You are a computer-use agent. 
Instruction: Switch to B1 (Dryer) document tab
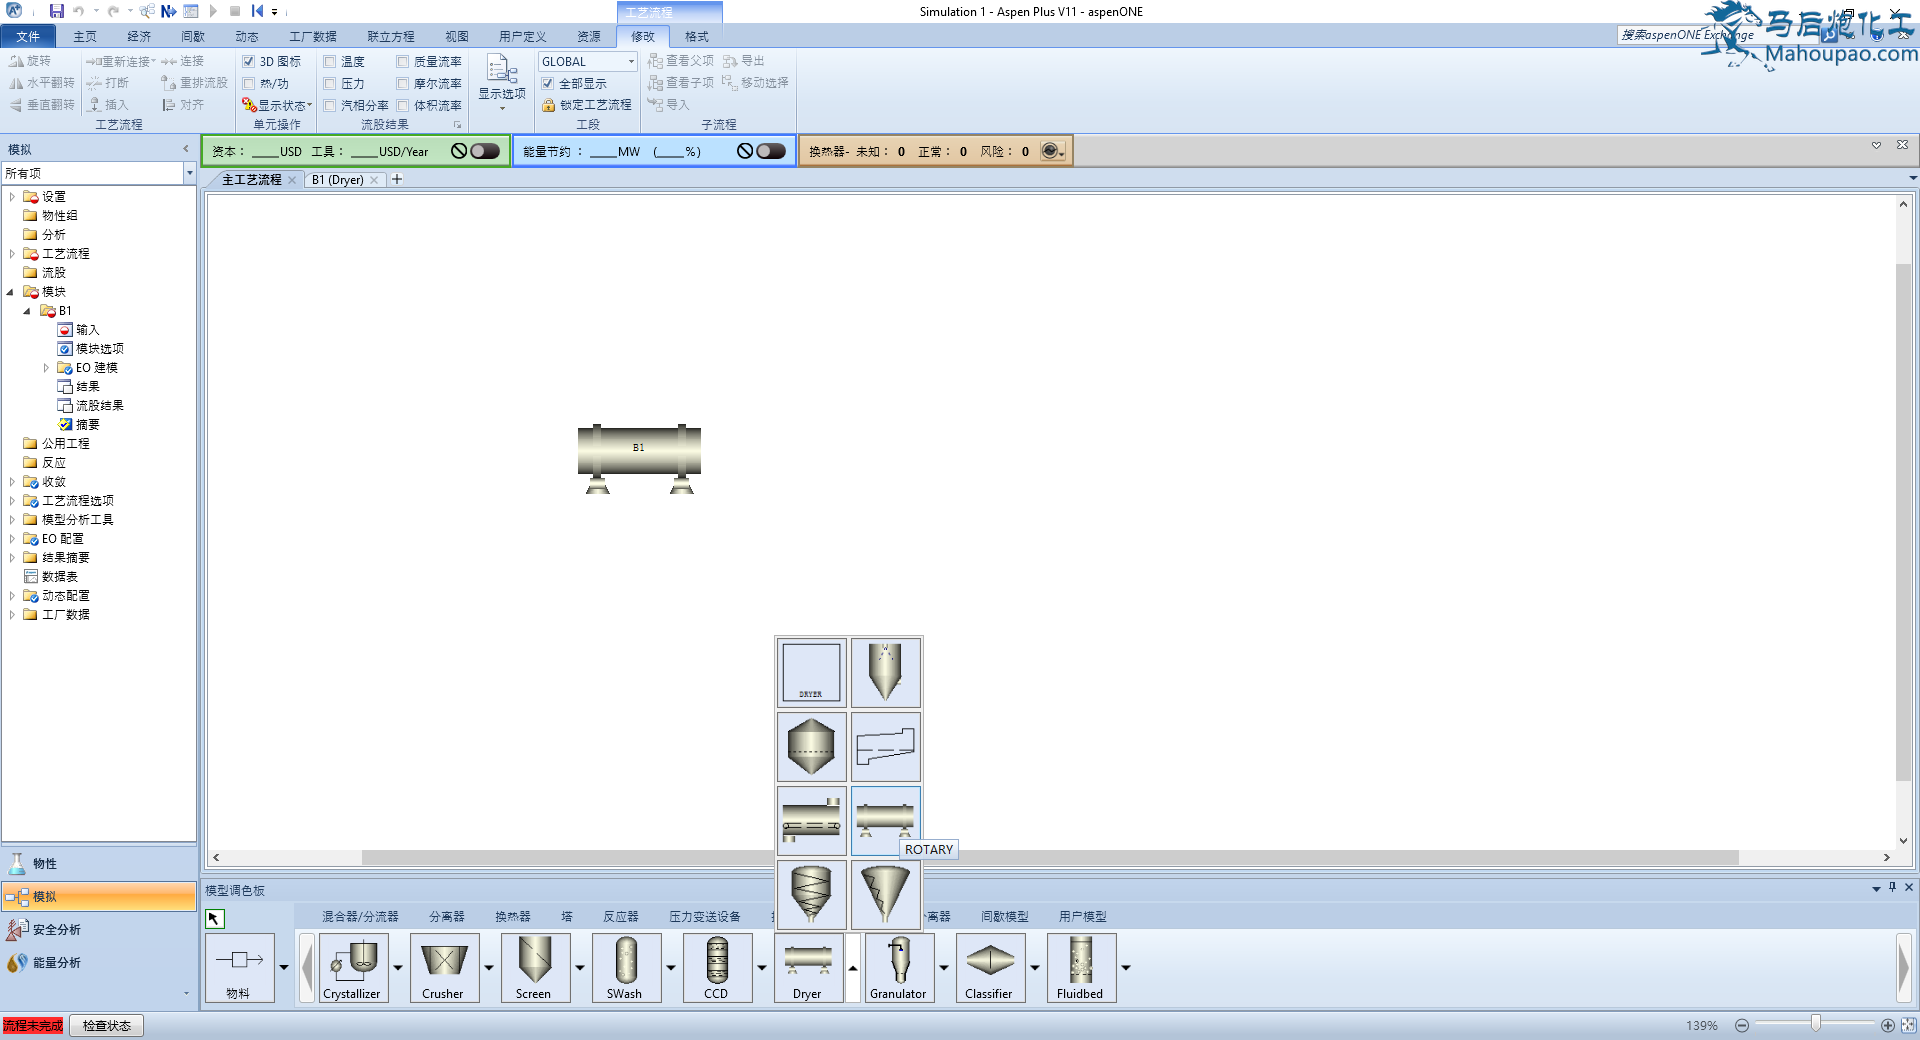pos(337,180)
